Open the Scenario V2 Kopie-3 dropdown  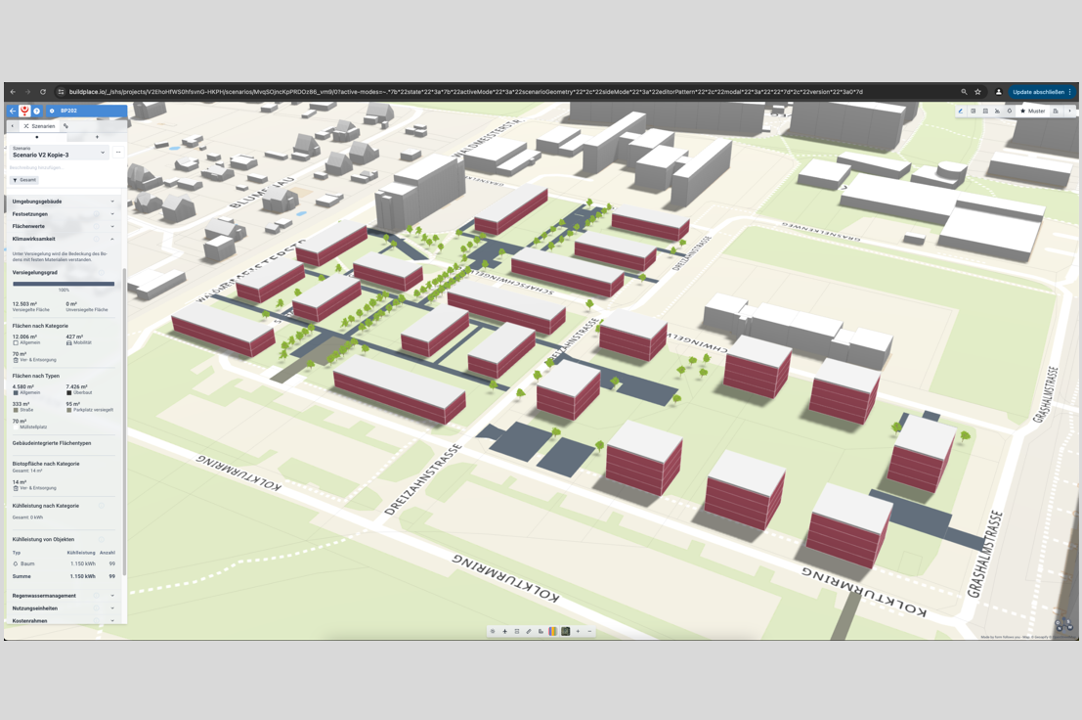click(59, 152)
